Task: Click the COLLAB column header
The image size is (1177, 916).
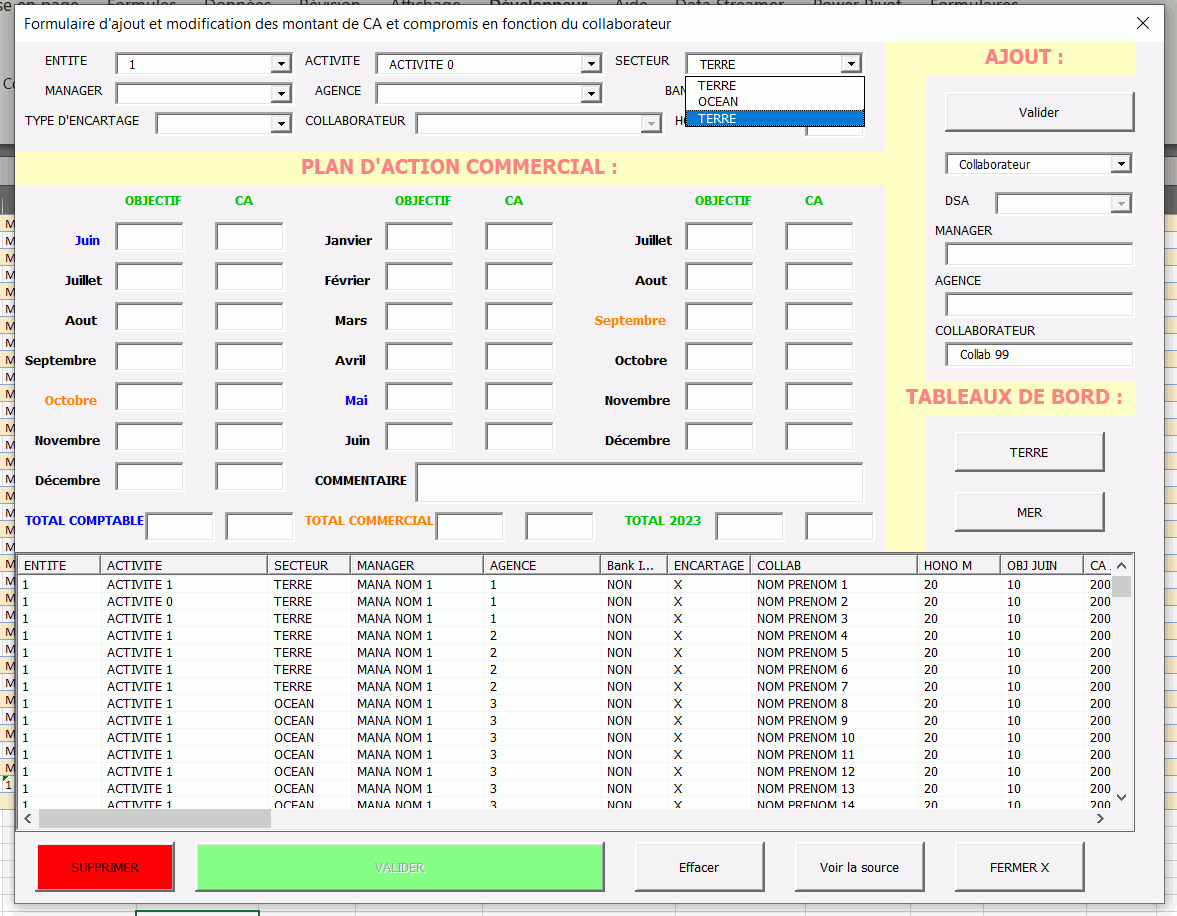Action: click(x=833, y=566)
